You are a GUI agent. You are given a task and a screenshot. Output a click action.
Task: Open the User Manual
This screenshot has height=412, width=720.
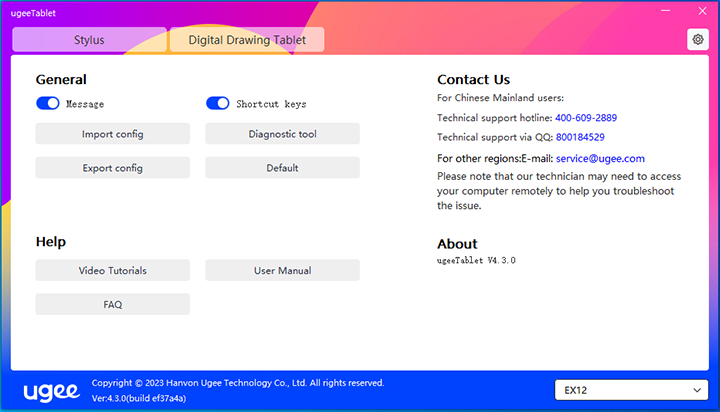pos(282,270)
